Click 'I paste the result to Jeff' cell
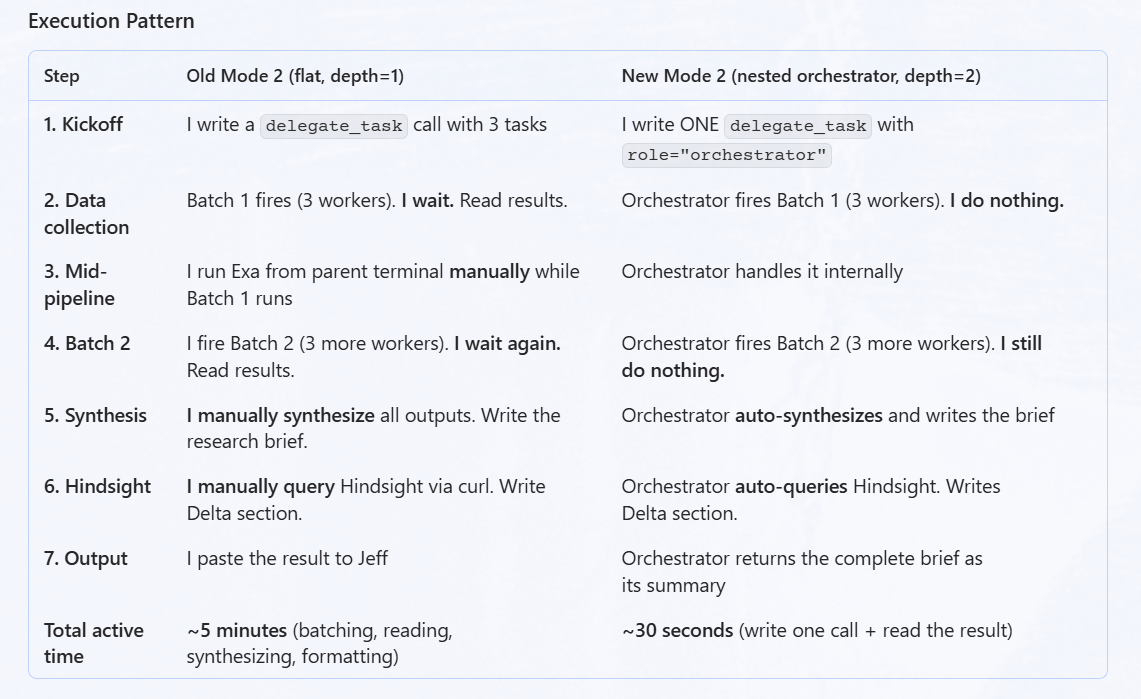 [287, 559]
